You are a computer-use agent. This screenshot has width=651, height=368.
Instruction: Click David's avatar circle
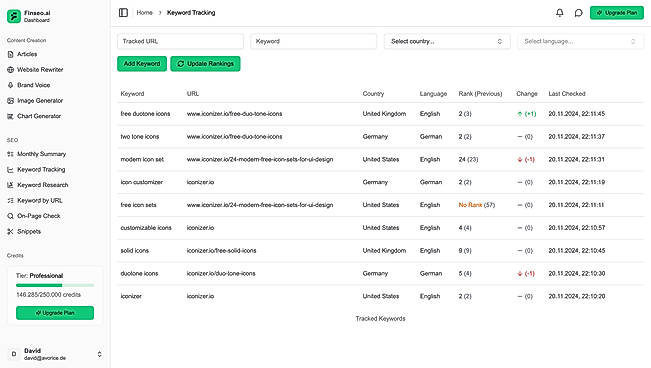click(x=14, y=354)
